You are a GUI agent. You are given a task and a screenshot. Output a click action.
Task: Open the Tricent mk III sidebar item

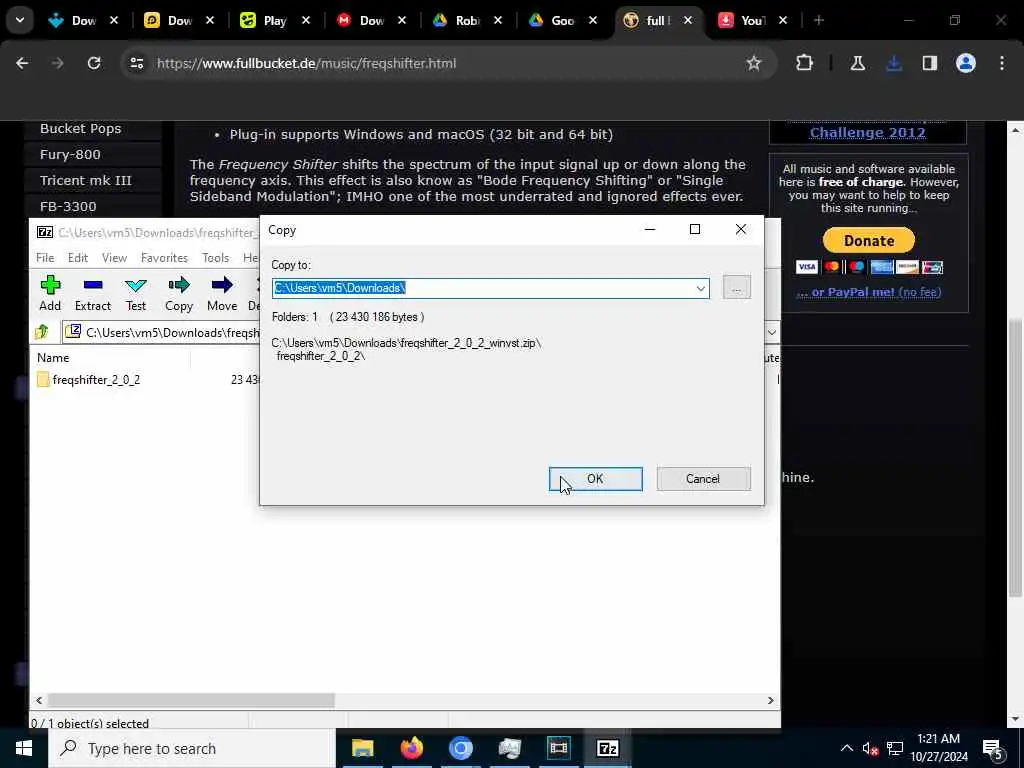click(86, 180)
